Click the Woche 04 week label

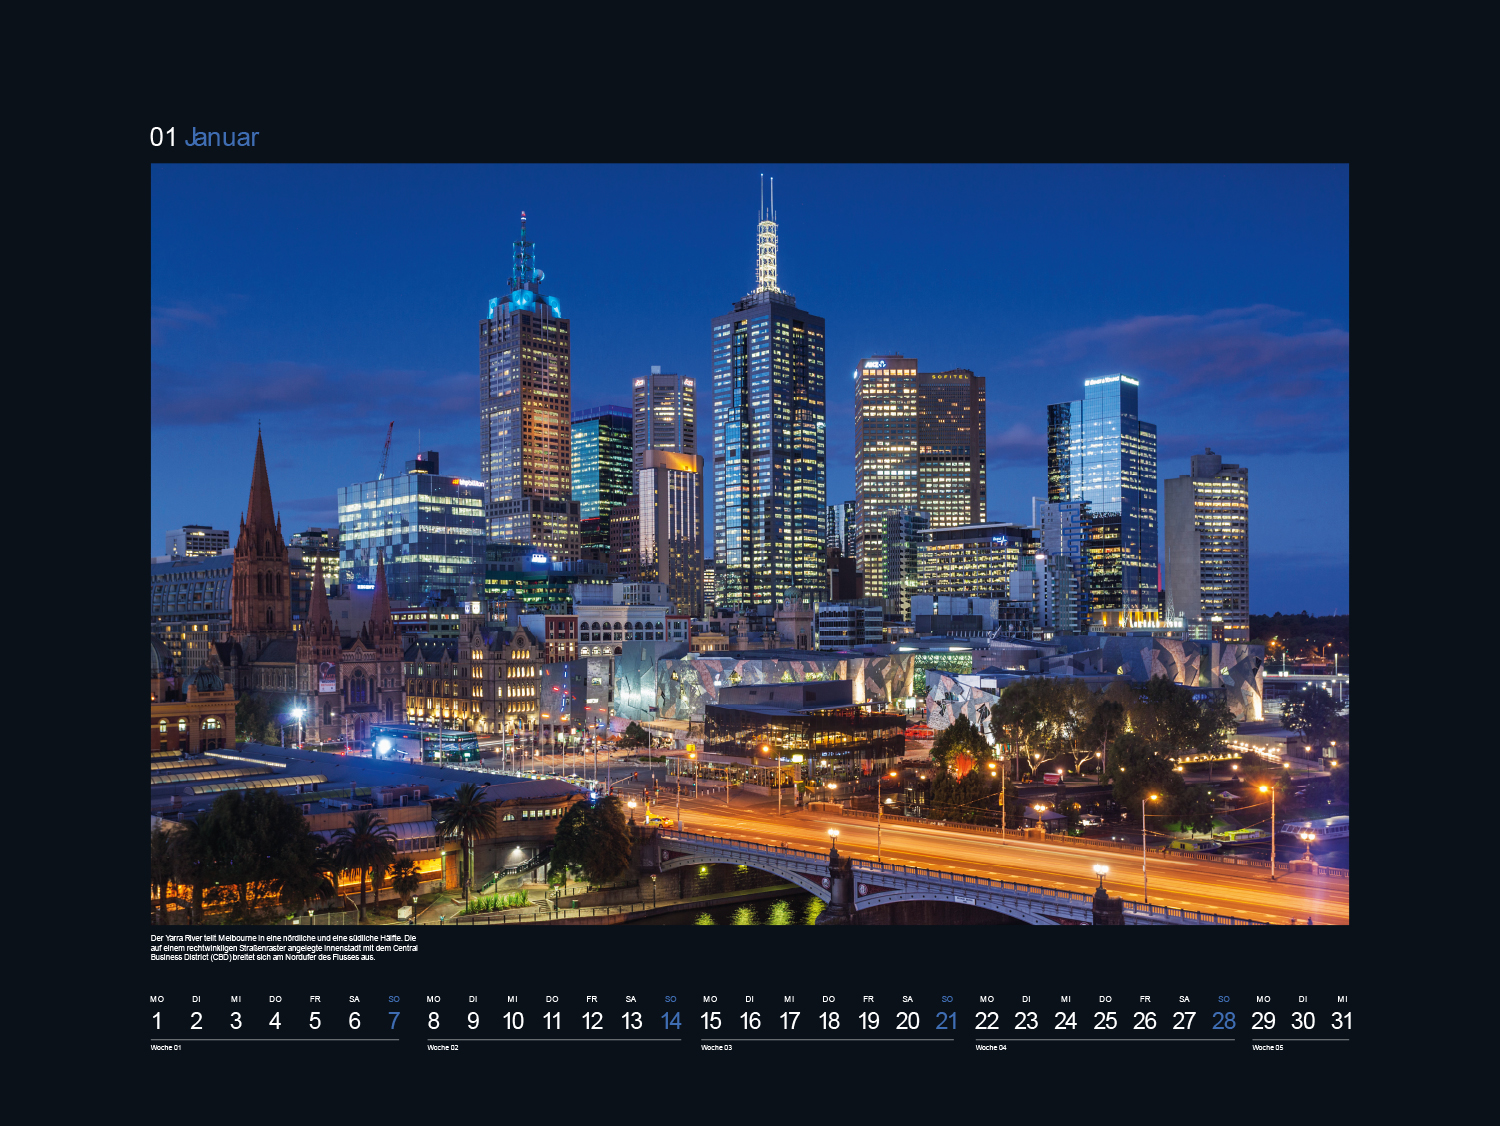(x=991, y=1048)
